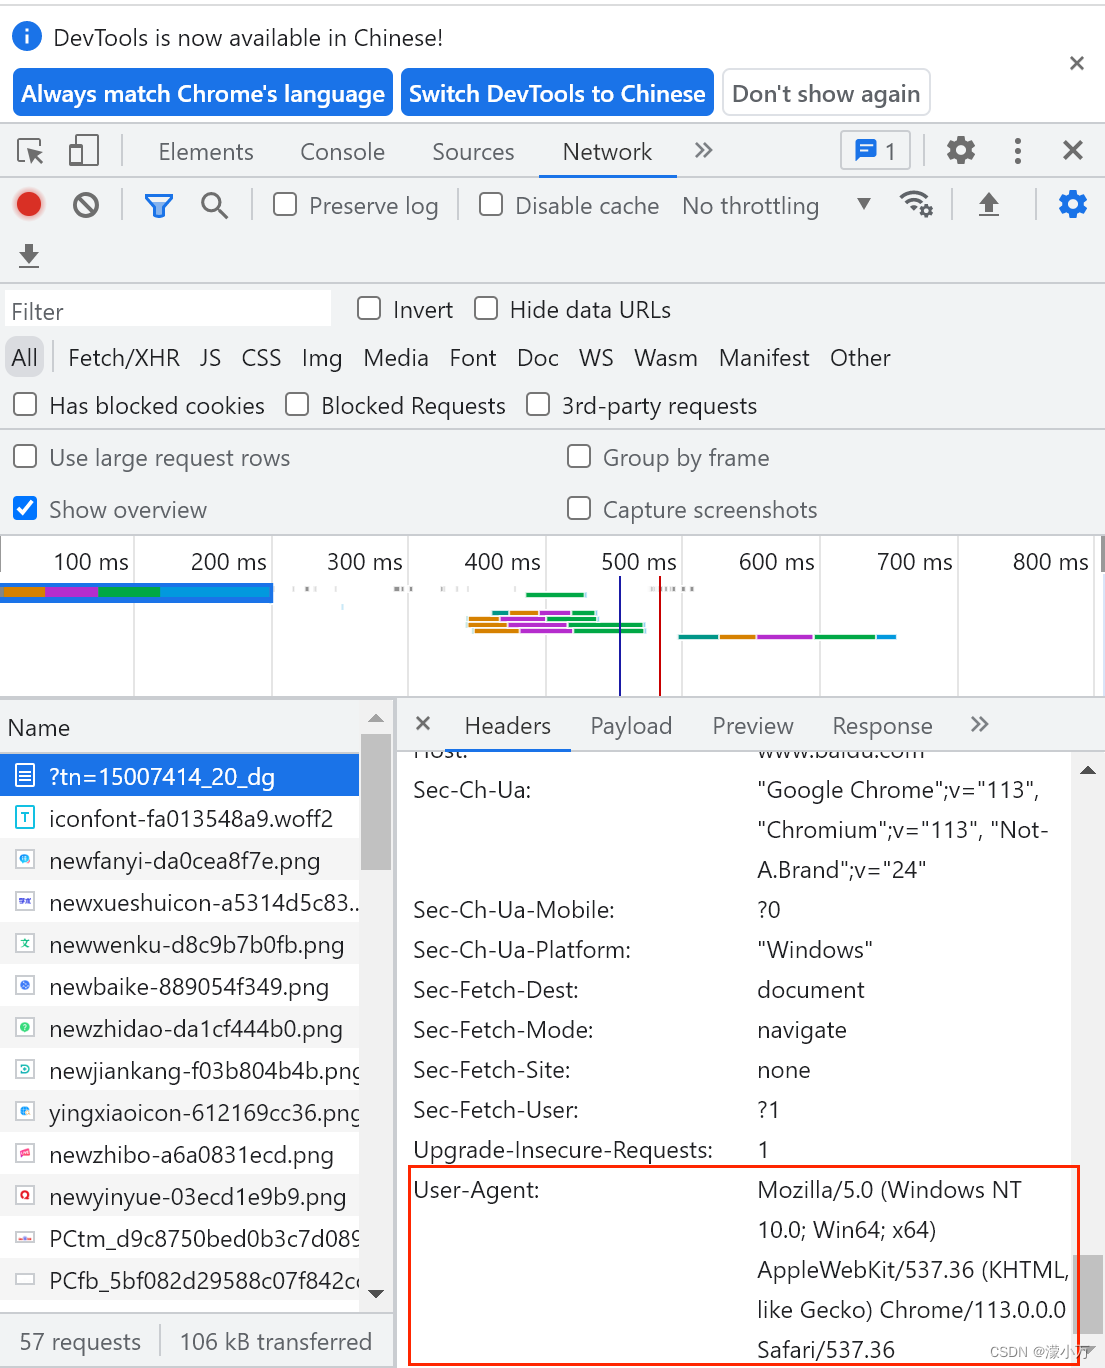Image resolution: width=1105 pixels, height=1368 pixels.
Task: Expand more DevTools tabs chevron after Network
Action: click(x=704, y=150)
